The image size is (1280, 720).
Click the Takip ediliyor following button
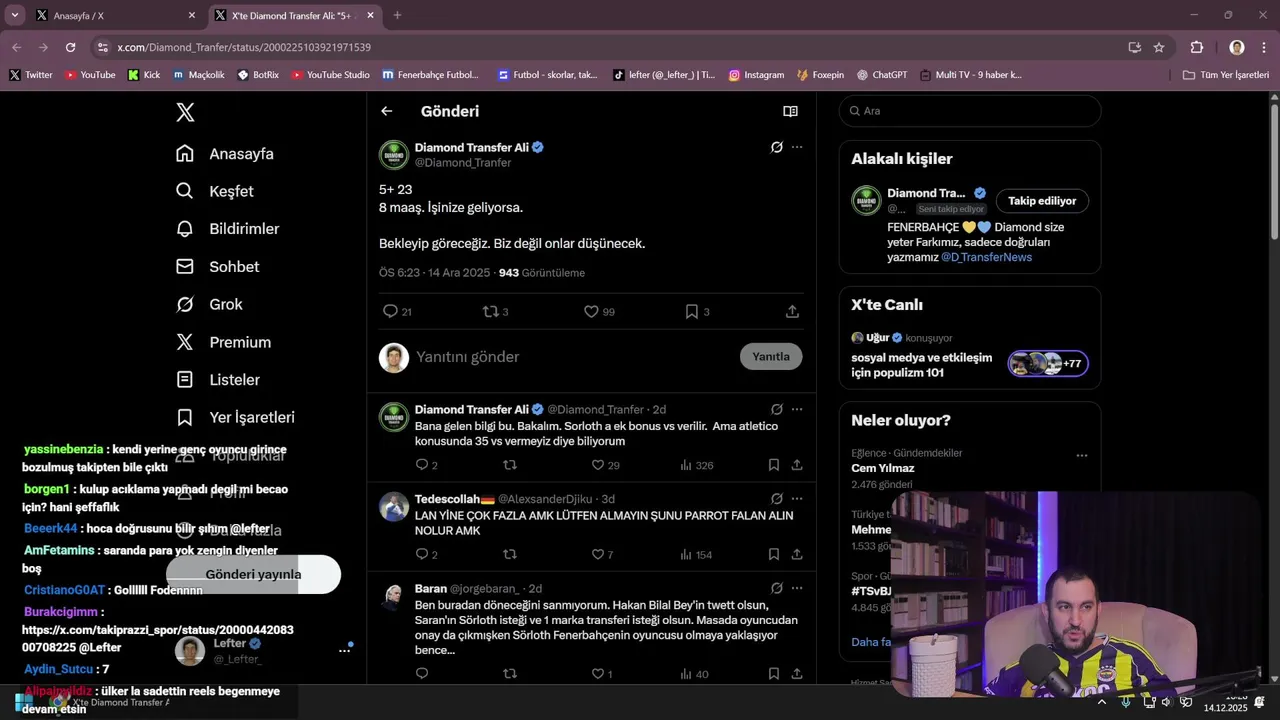point(1042,201)
